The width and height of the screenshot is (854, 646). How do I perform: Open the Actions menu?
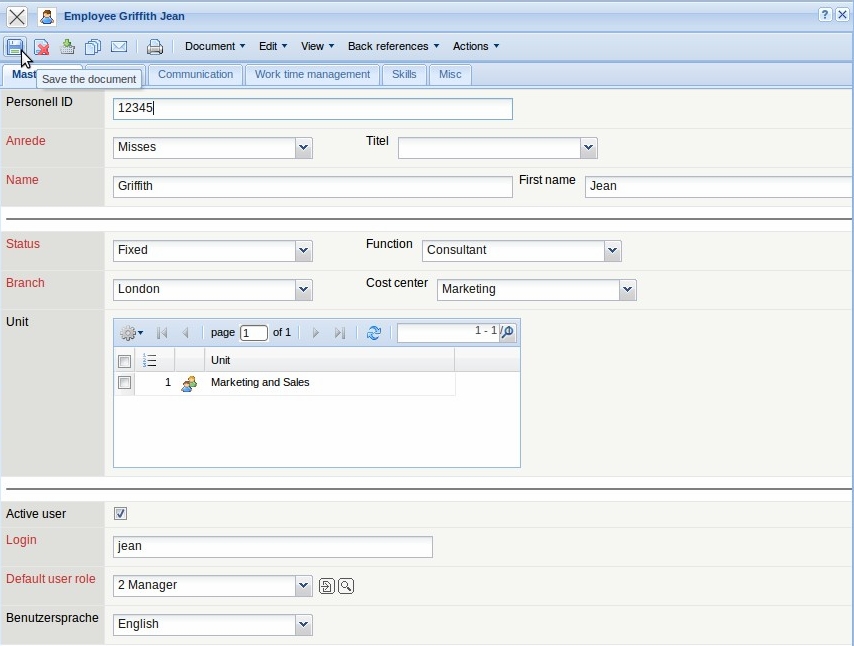tap(475, 47)
